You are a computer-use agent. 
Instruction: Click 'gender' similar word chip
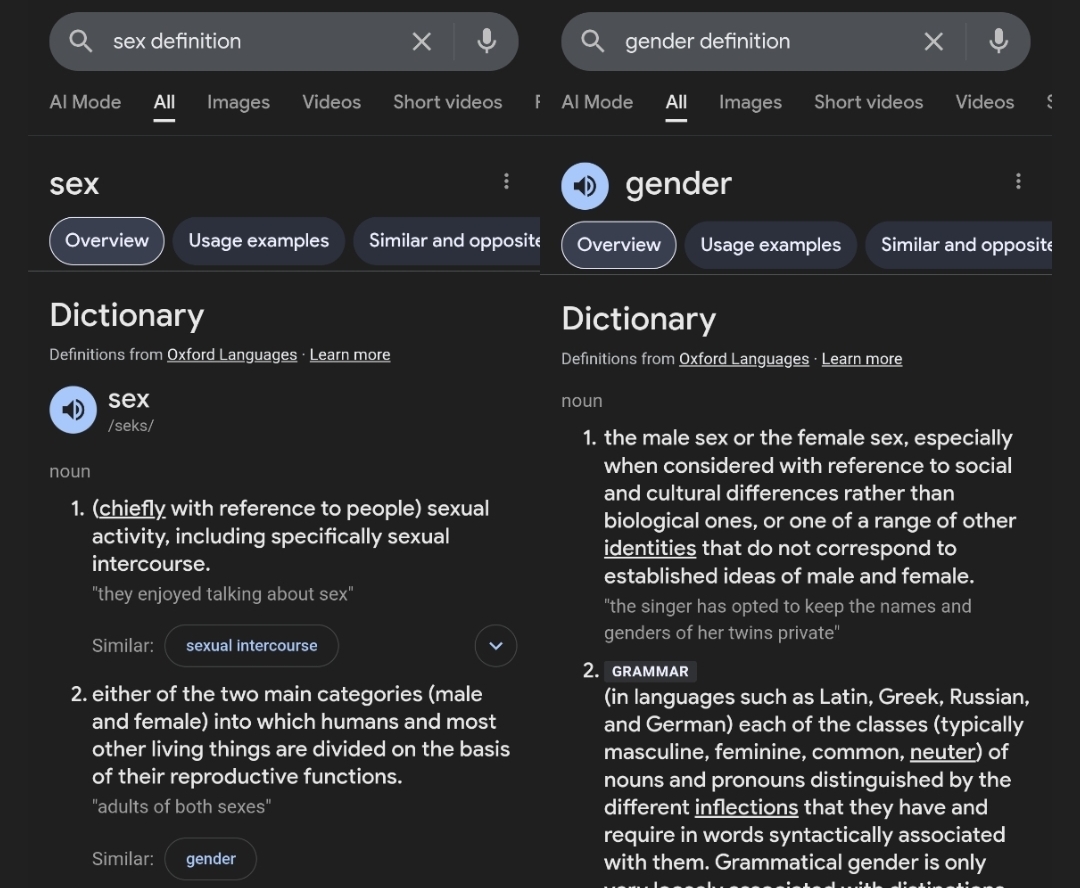[x=211, y=859]
